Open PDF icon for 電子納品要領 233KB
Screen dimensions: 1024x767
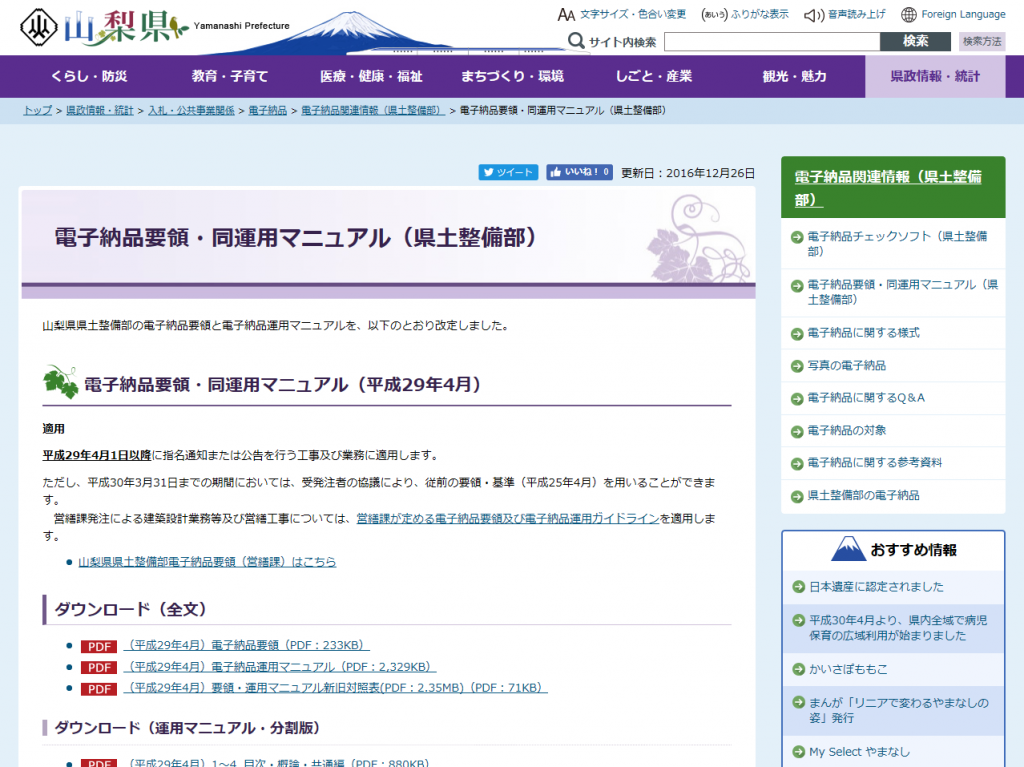tap(99, 646)
